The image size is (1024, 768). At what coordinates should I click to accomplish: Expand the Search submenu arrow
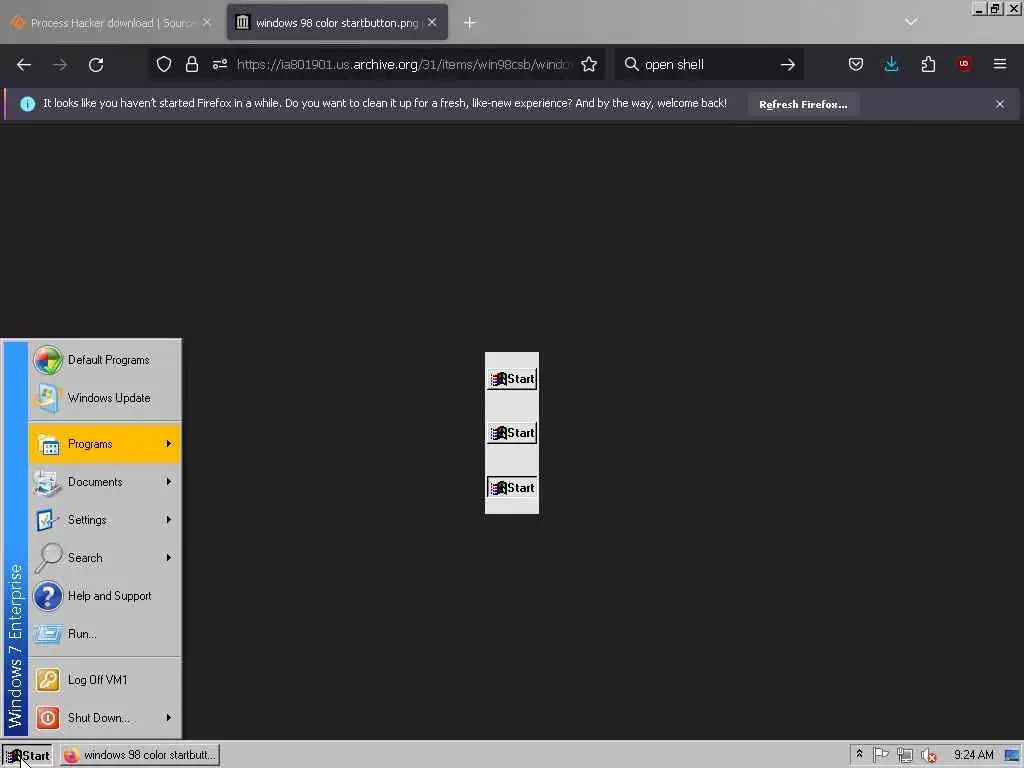(168, 558)
